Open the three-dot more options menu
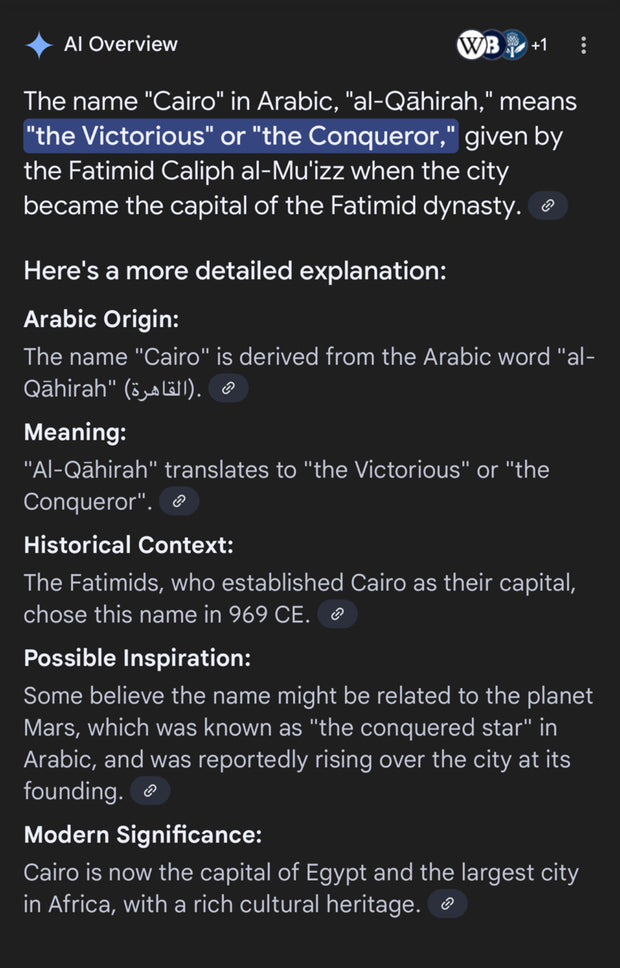The width and height of the screenshot is (620, 968). pyautogui.click(x=584, y=45)
